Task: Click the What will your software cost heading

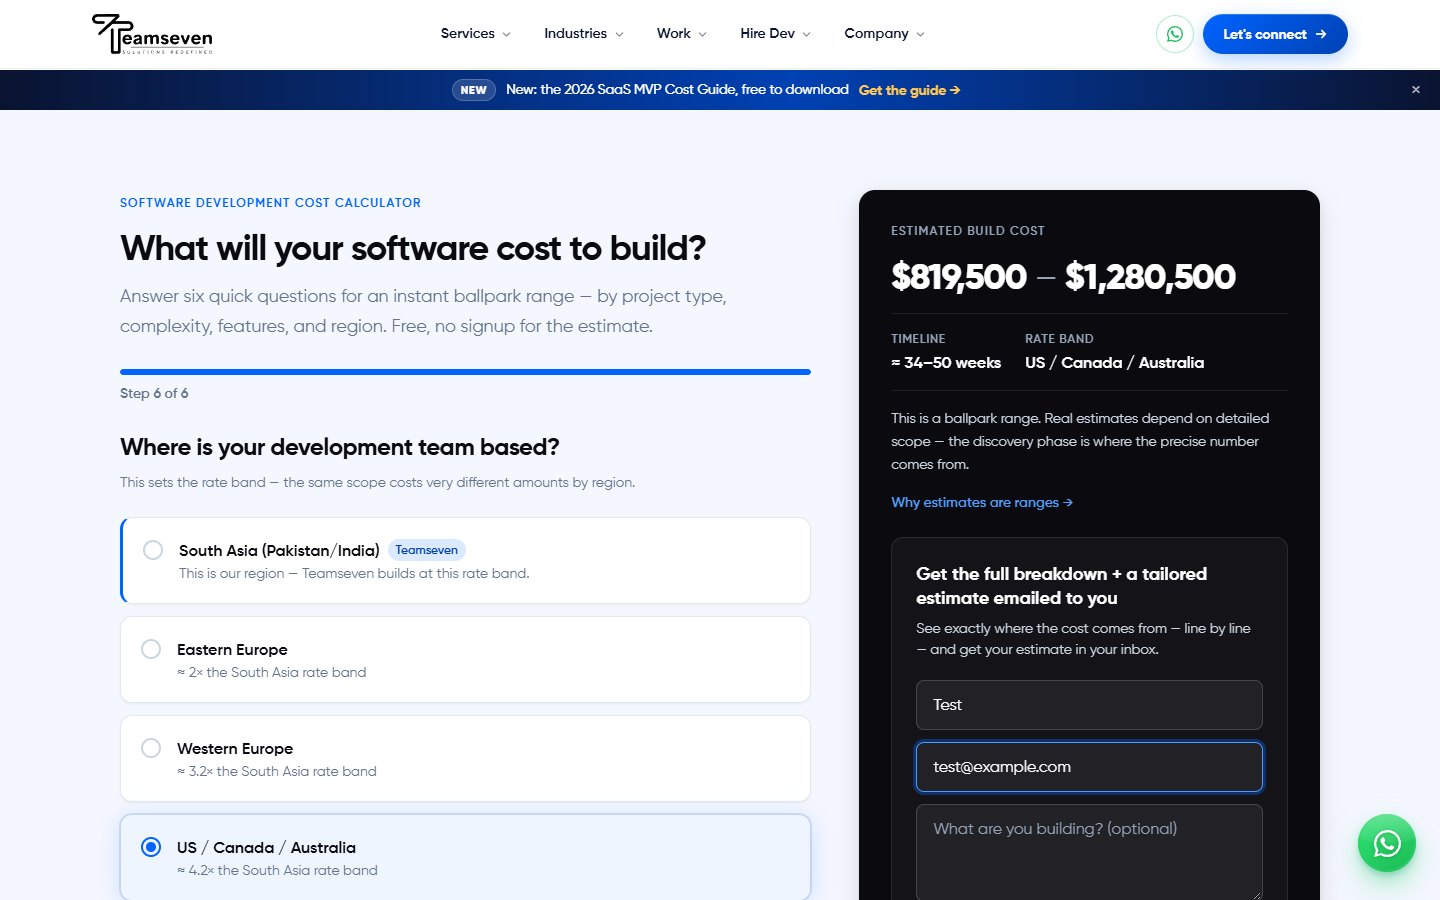Action: 413,248
